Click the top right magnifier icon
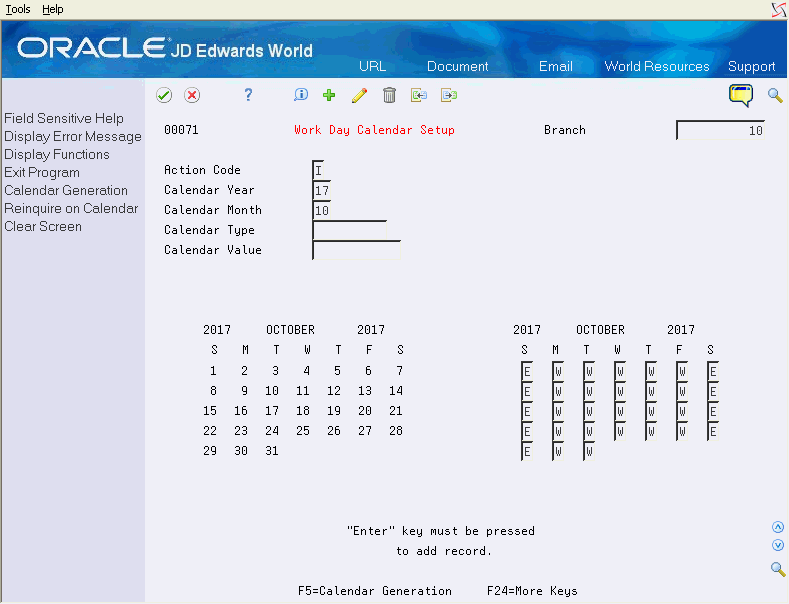This screenshot has width=789, height=604. (775, 95)
